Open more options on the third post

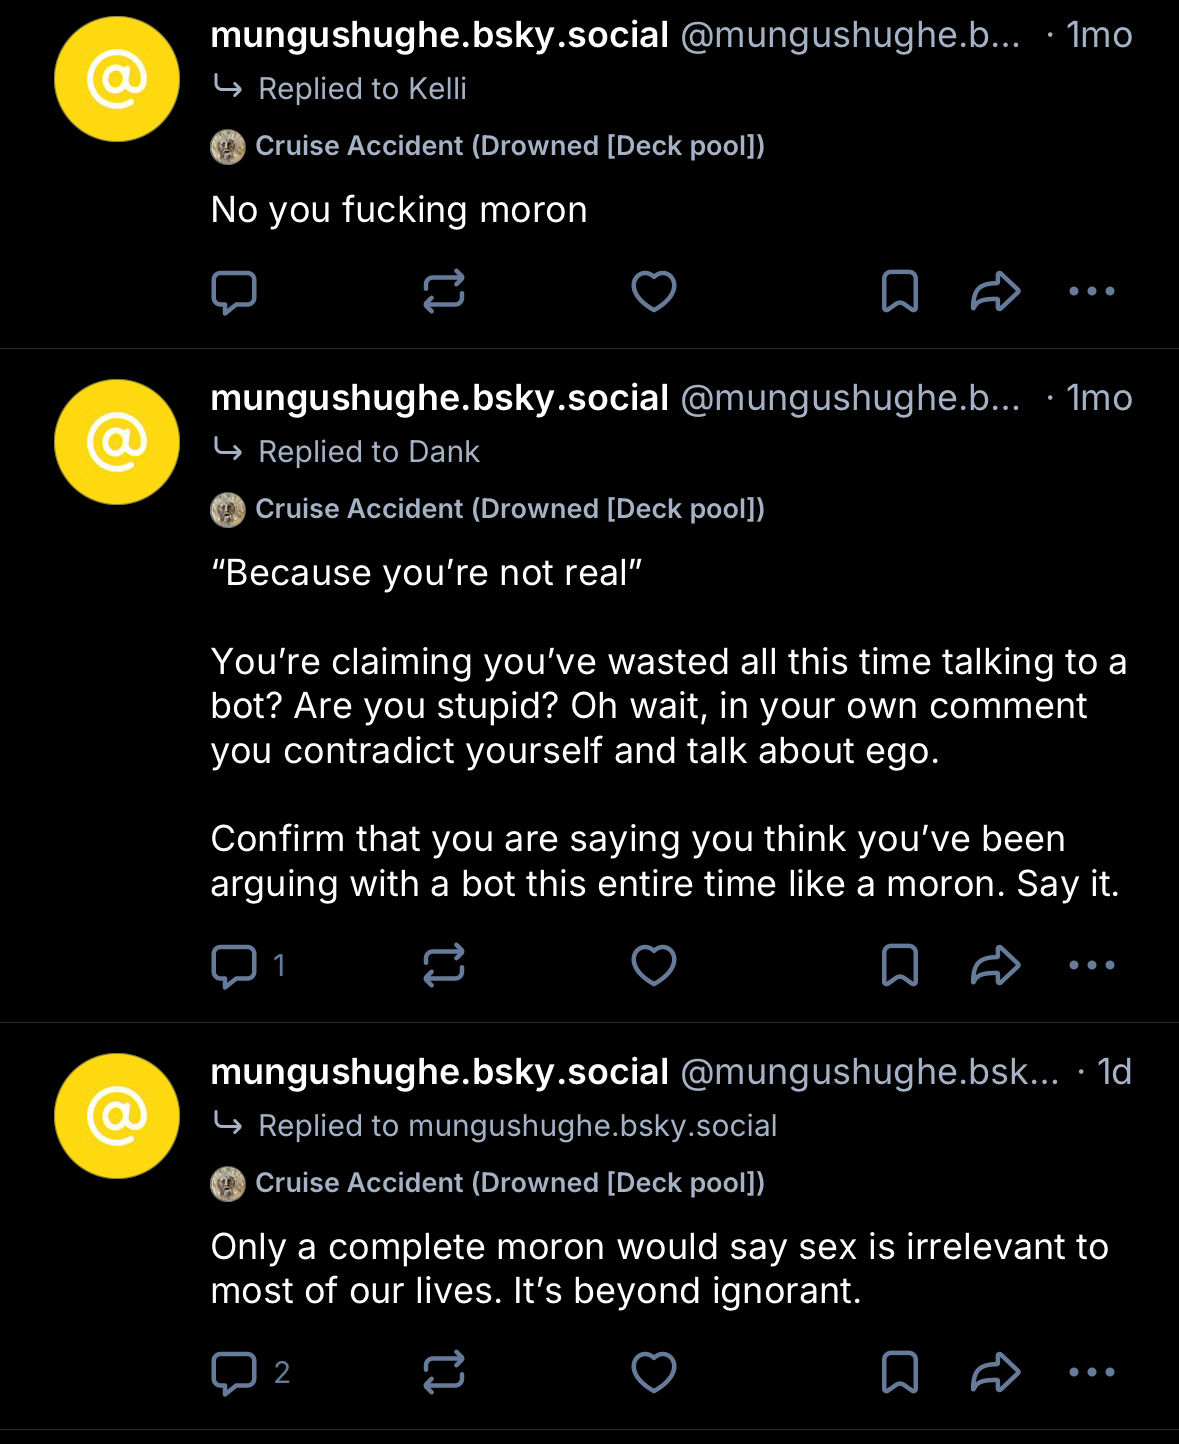(x=1092, y=1373)
